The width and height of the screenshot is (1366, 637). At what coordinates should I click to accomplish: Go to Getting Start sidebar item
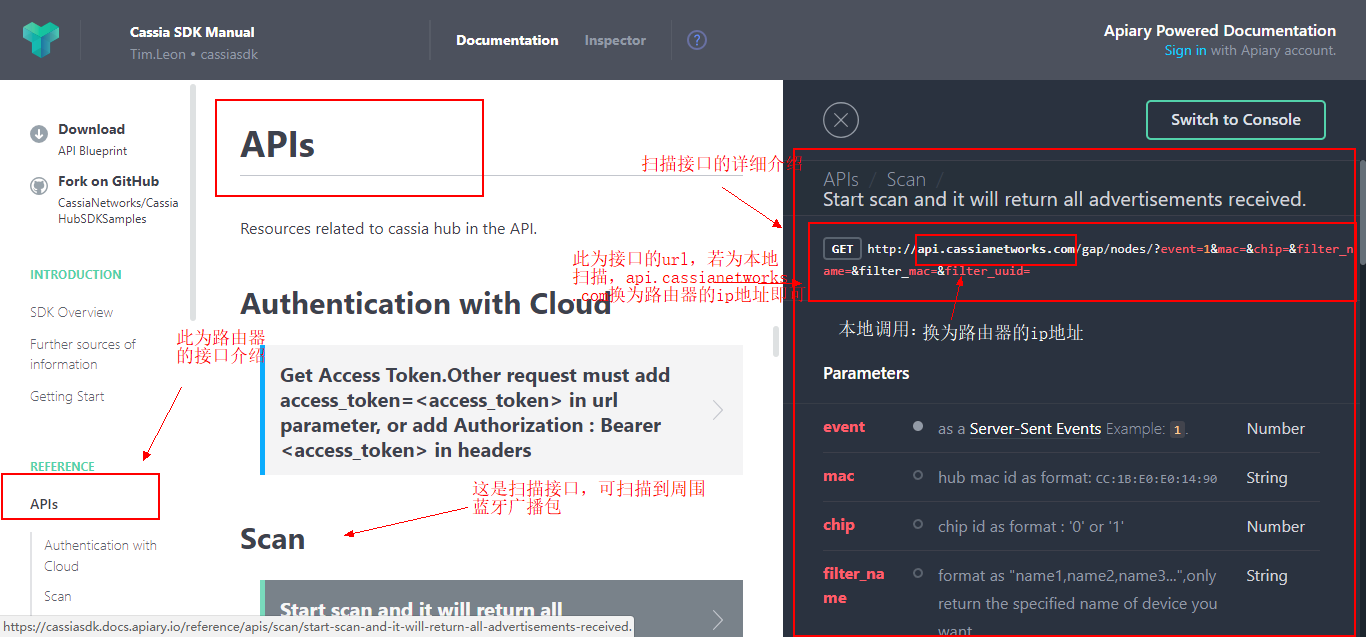pos(67,396)
